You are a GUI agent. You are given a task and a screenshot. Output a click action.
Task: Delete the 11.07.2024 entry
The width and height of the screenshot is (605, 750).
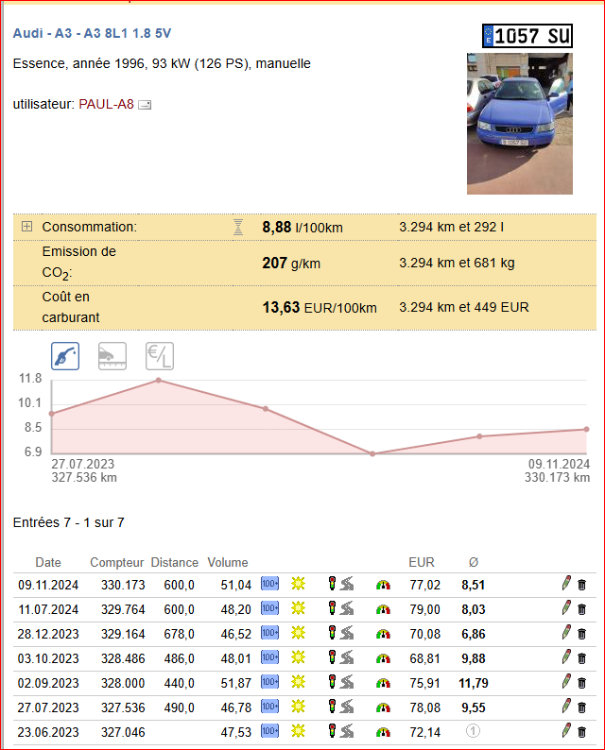click(582, 609)
